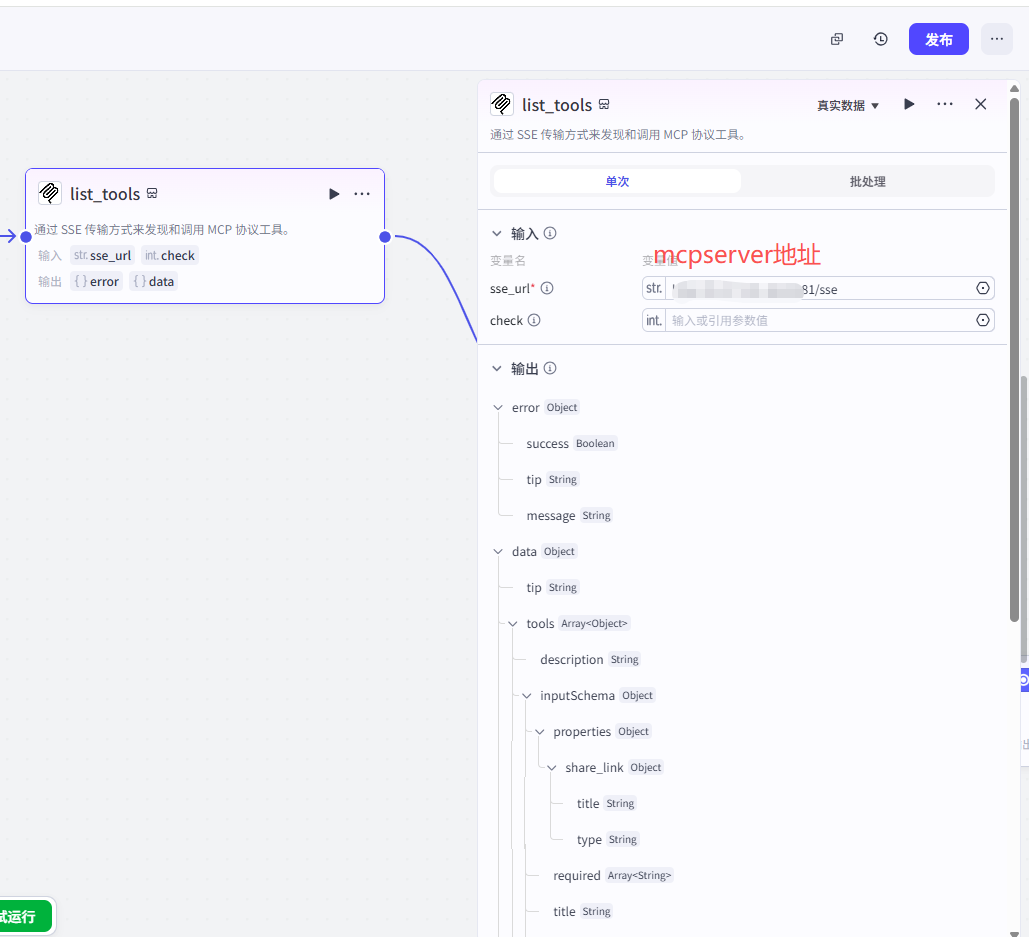Click the info icon next to 输入
This screenshot has width=1029, height=937.
tap(550, 233)
